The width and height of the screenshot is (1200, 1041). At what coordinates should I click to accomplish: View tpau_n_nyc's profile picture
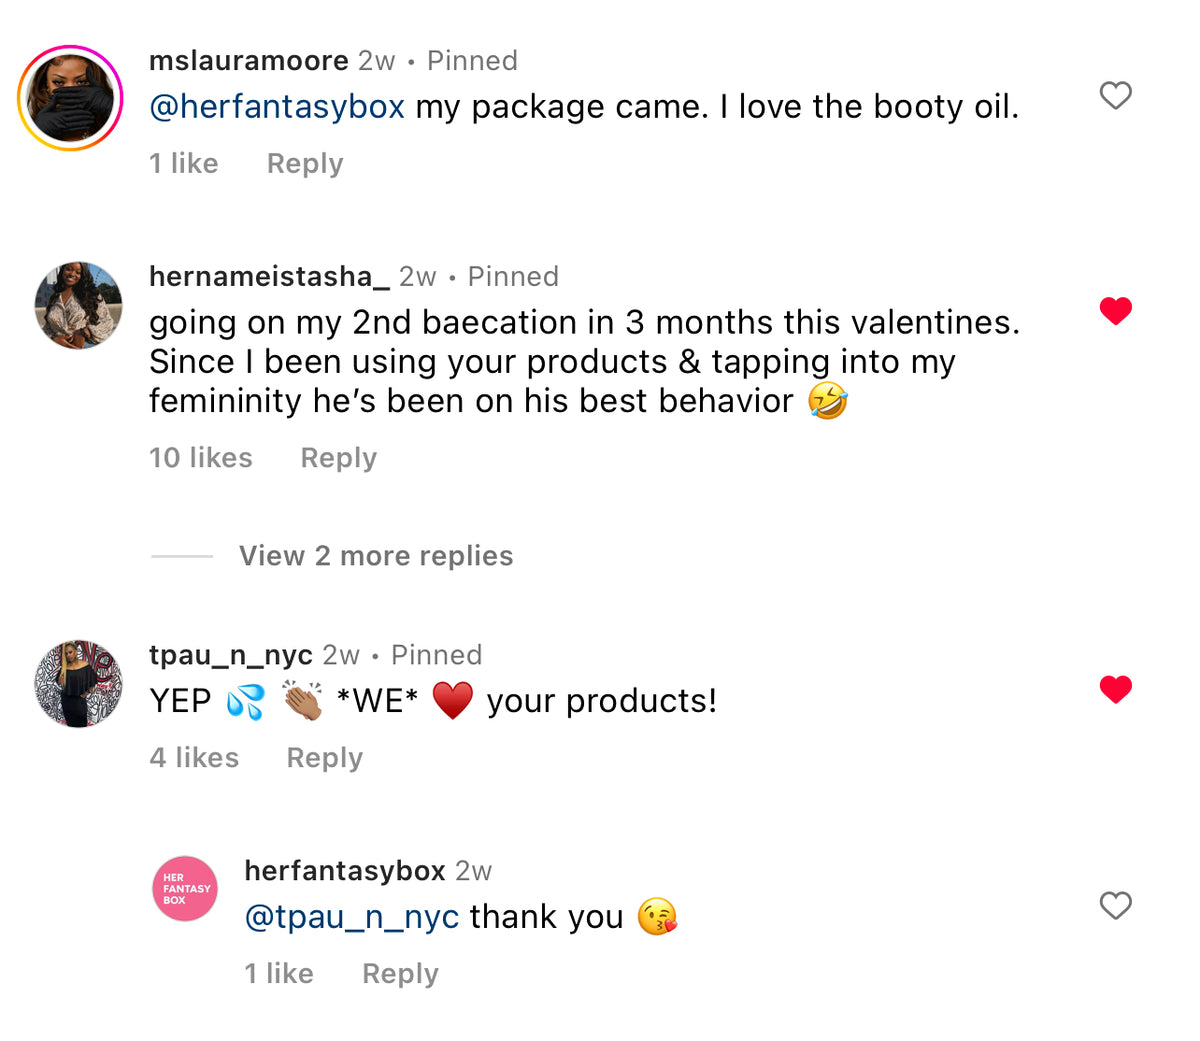point(77,684)
